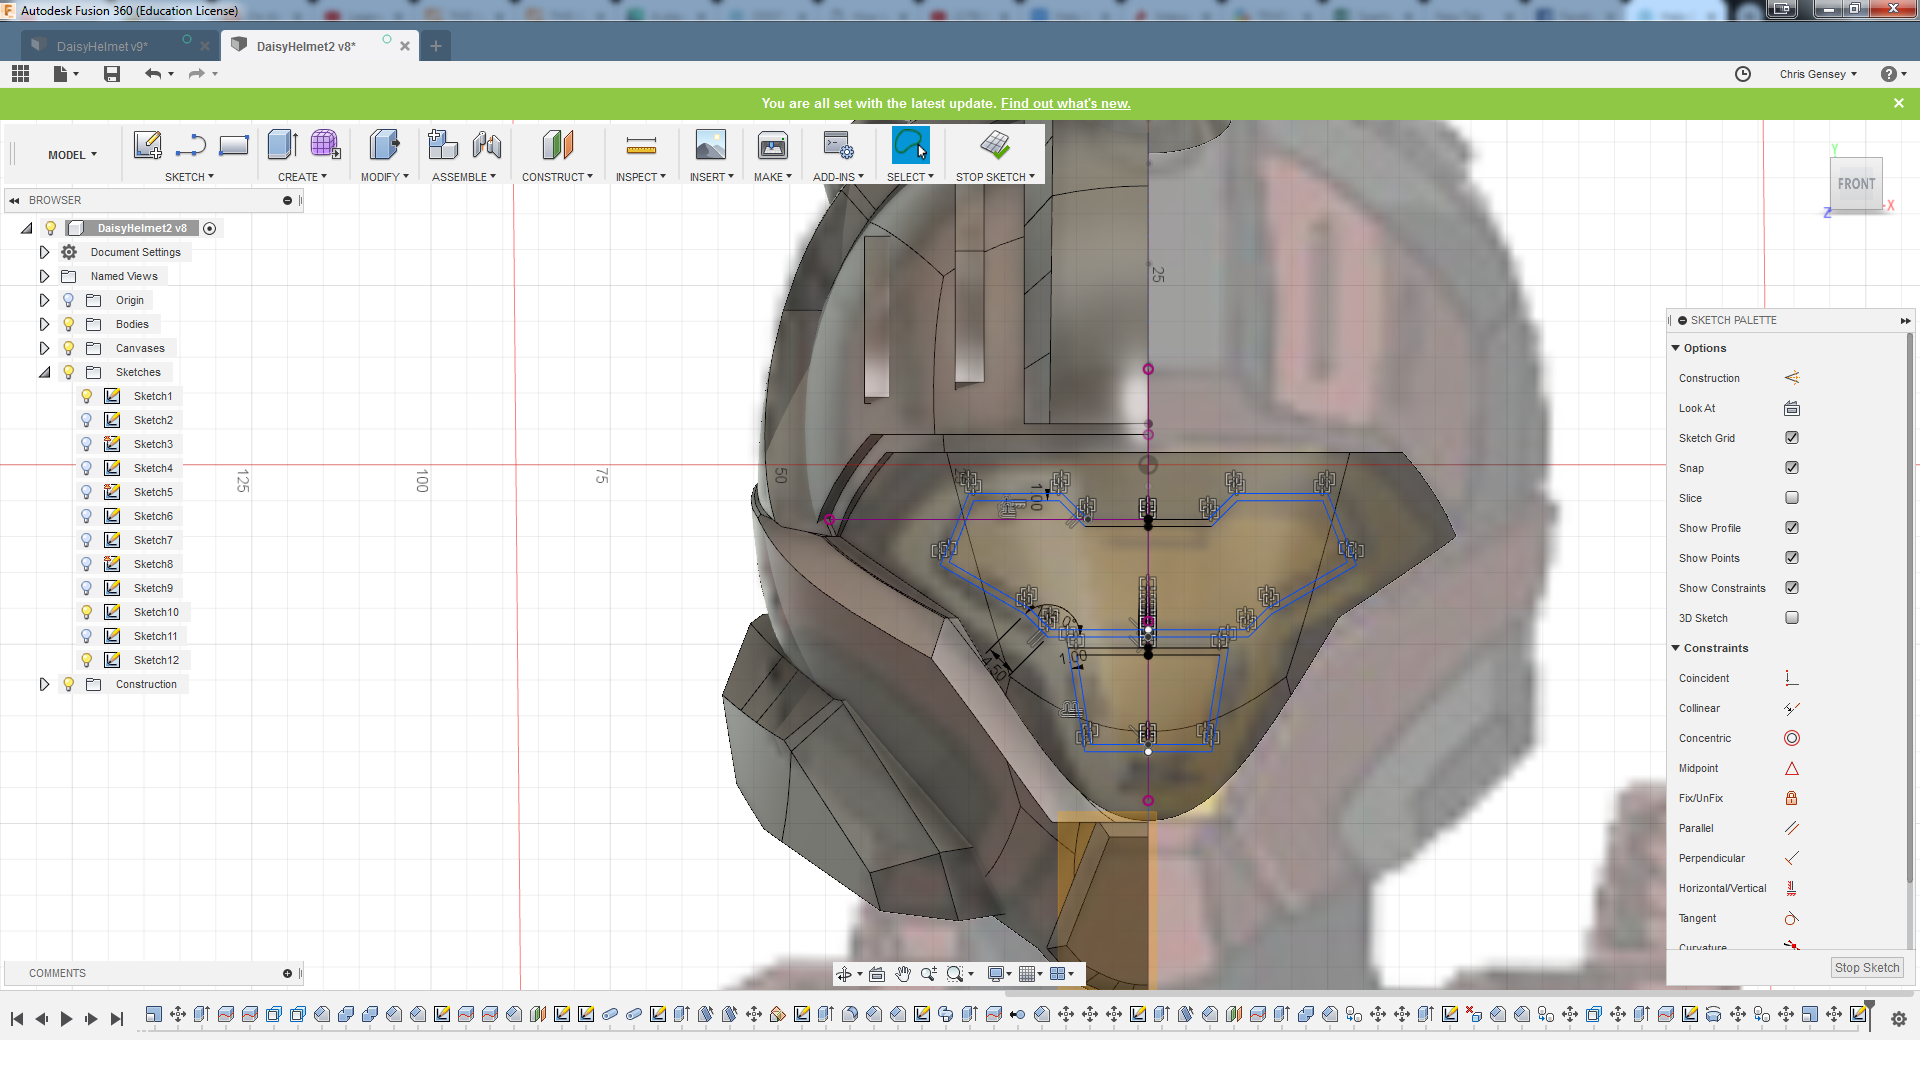This screenshot has width=1920, height=1080.
Task: Click the Save icon
Action: coord(112,74)
